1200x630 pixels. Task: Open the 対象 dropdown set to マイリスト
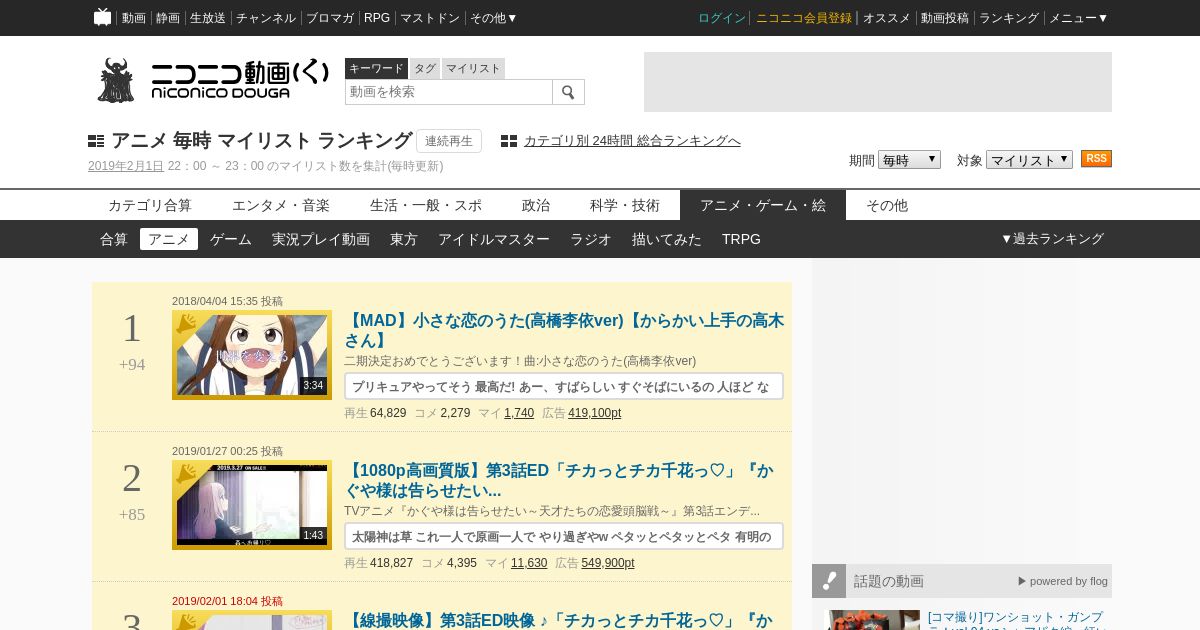[x=1029, y=160]
